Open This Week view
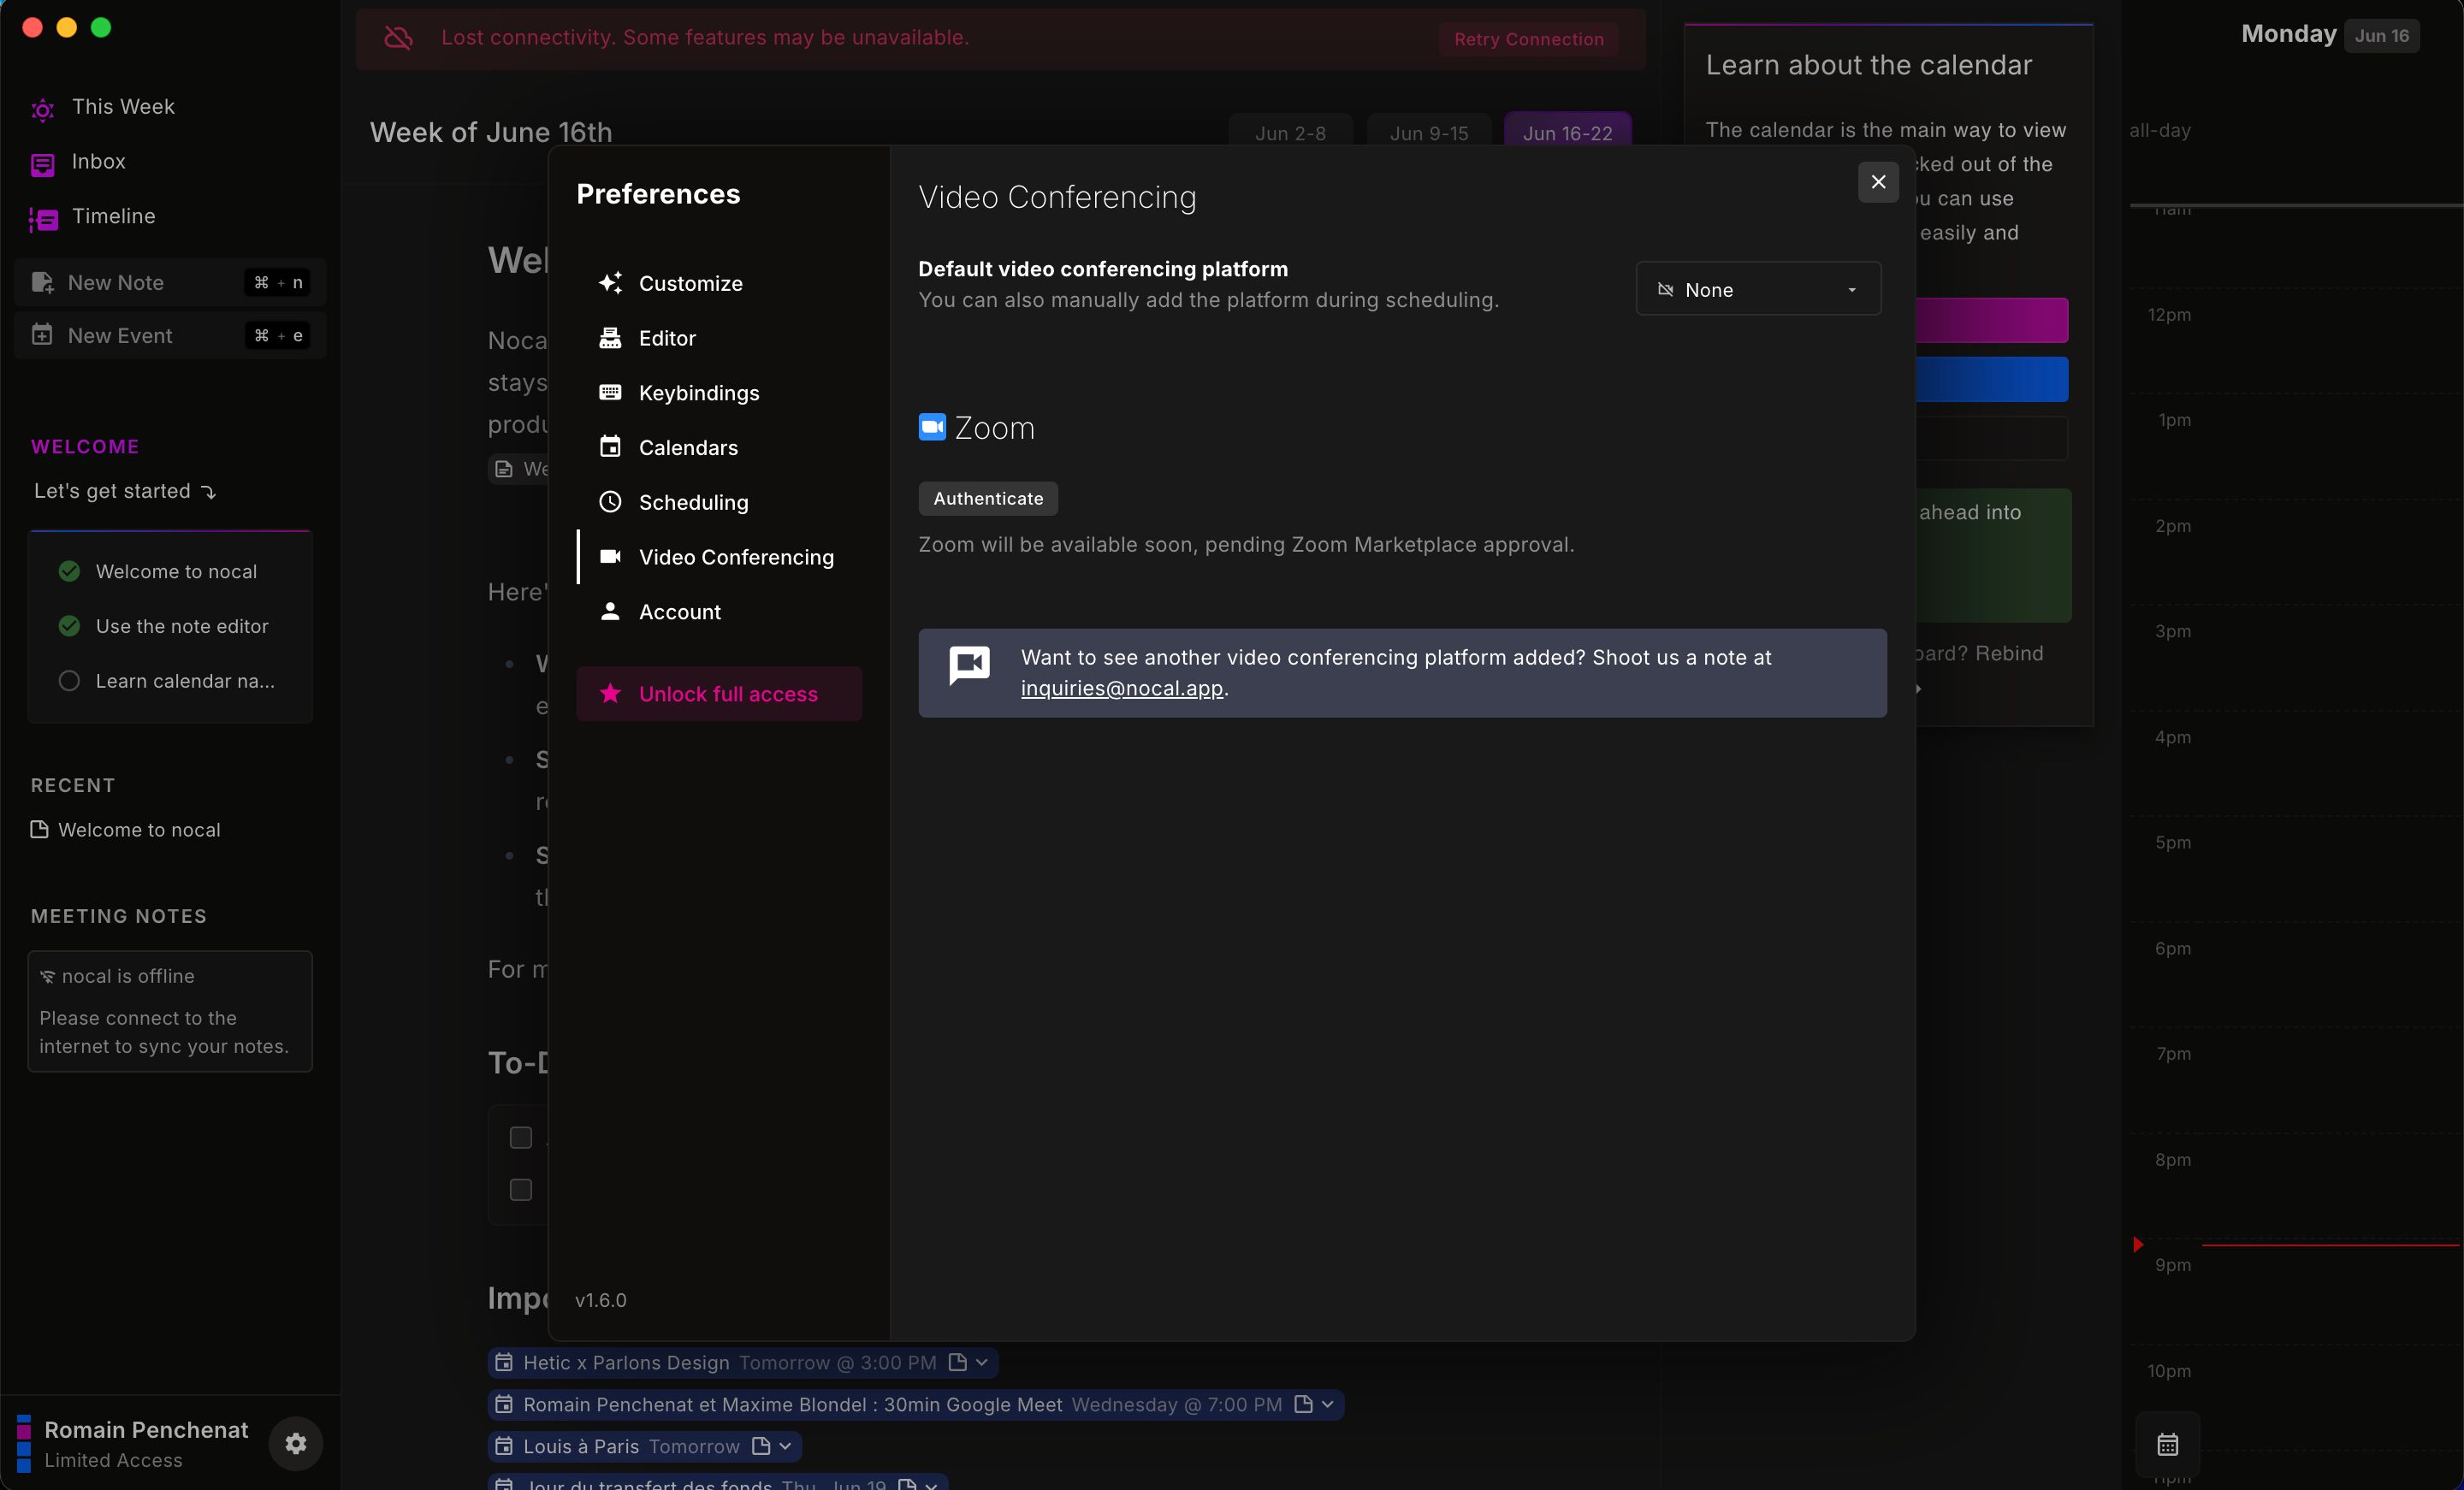The image size is (2464, 1490). [x=122, y=107]
